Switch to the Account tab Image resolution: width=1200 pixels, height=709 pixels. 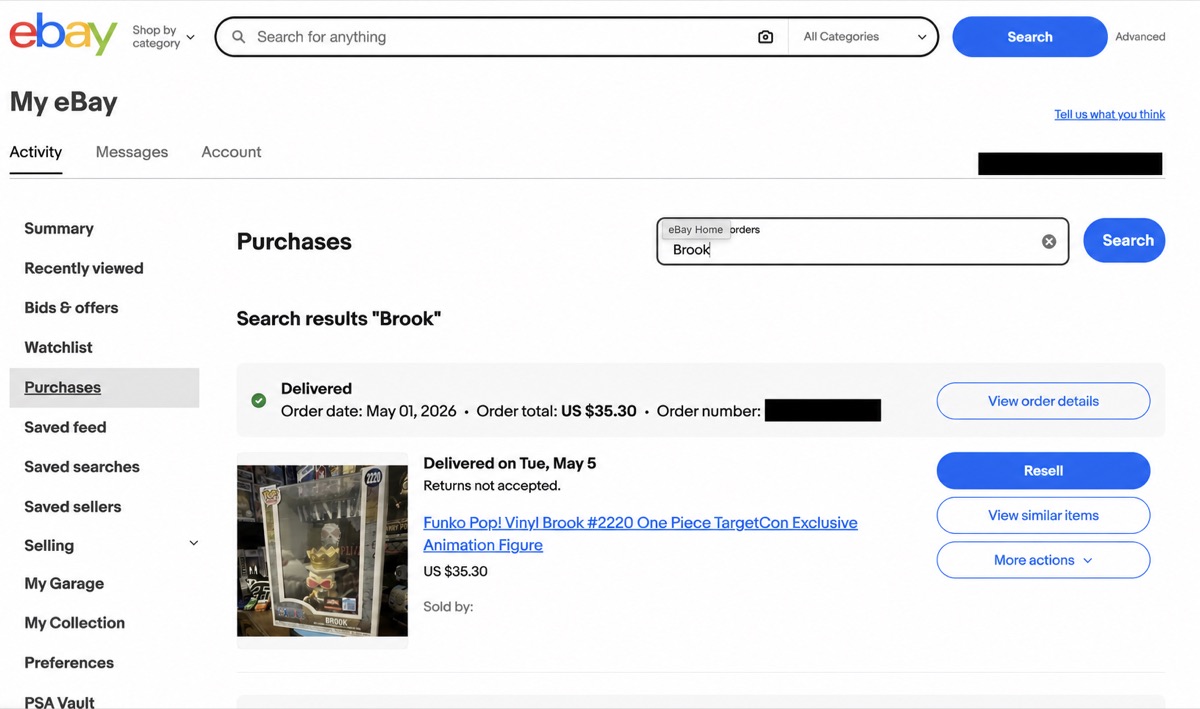point(231,152)
